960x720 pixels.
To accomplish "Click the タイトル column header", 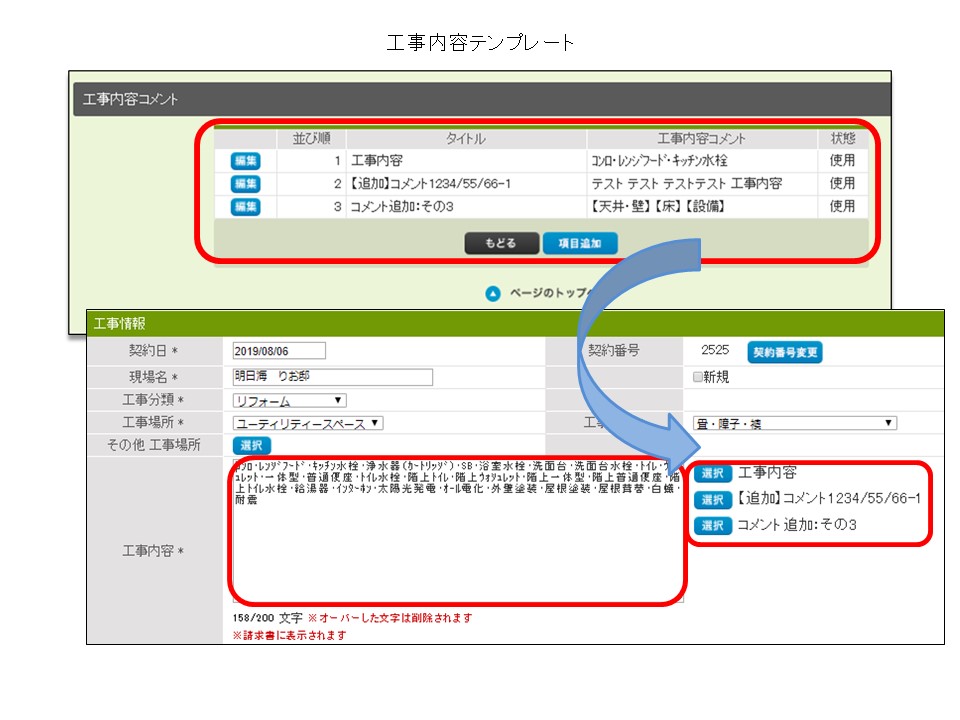I will (x=465, y=138).
